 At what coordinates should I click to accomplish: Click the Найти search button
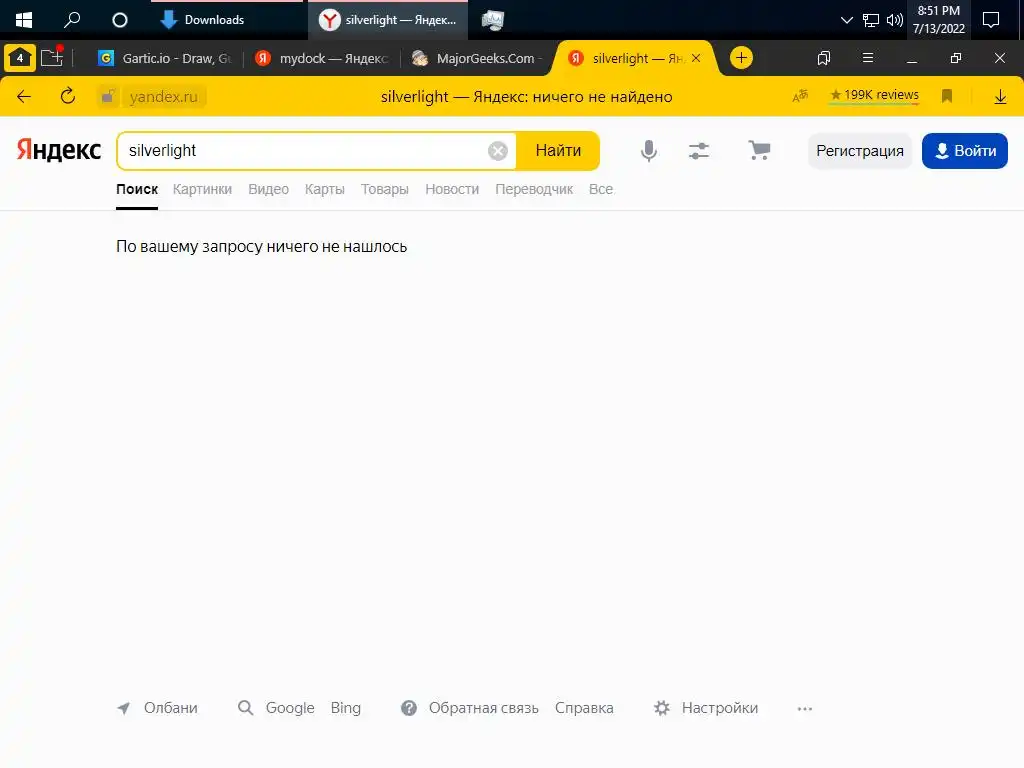[558, 151]
